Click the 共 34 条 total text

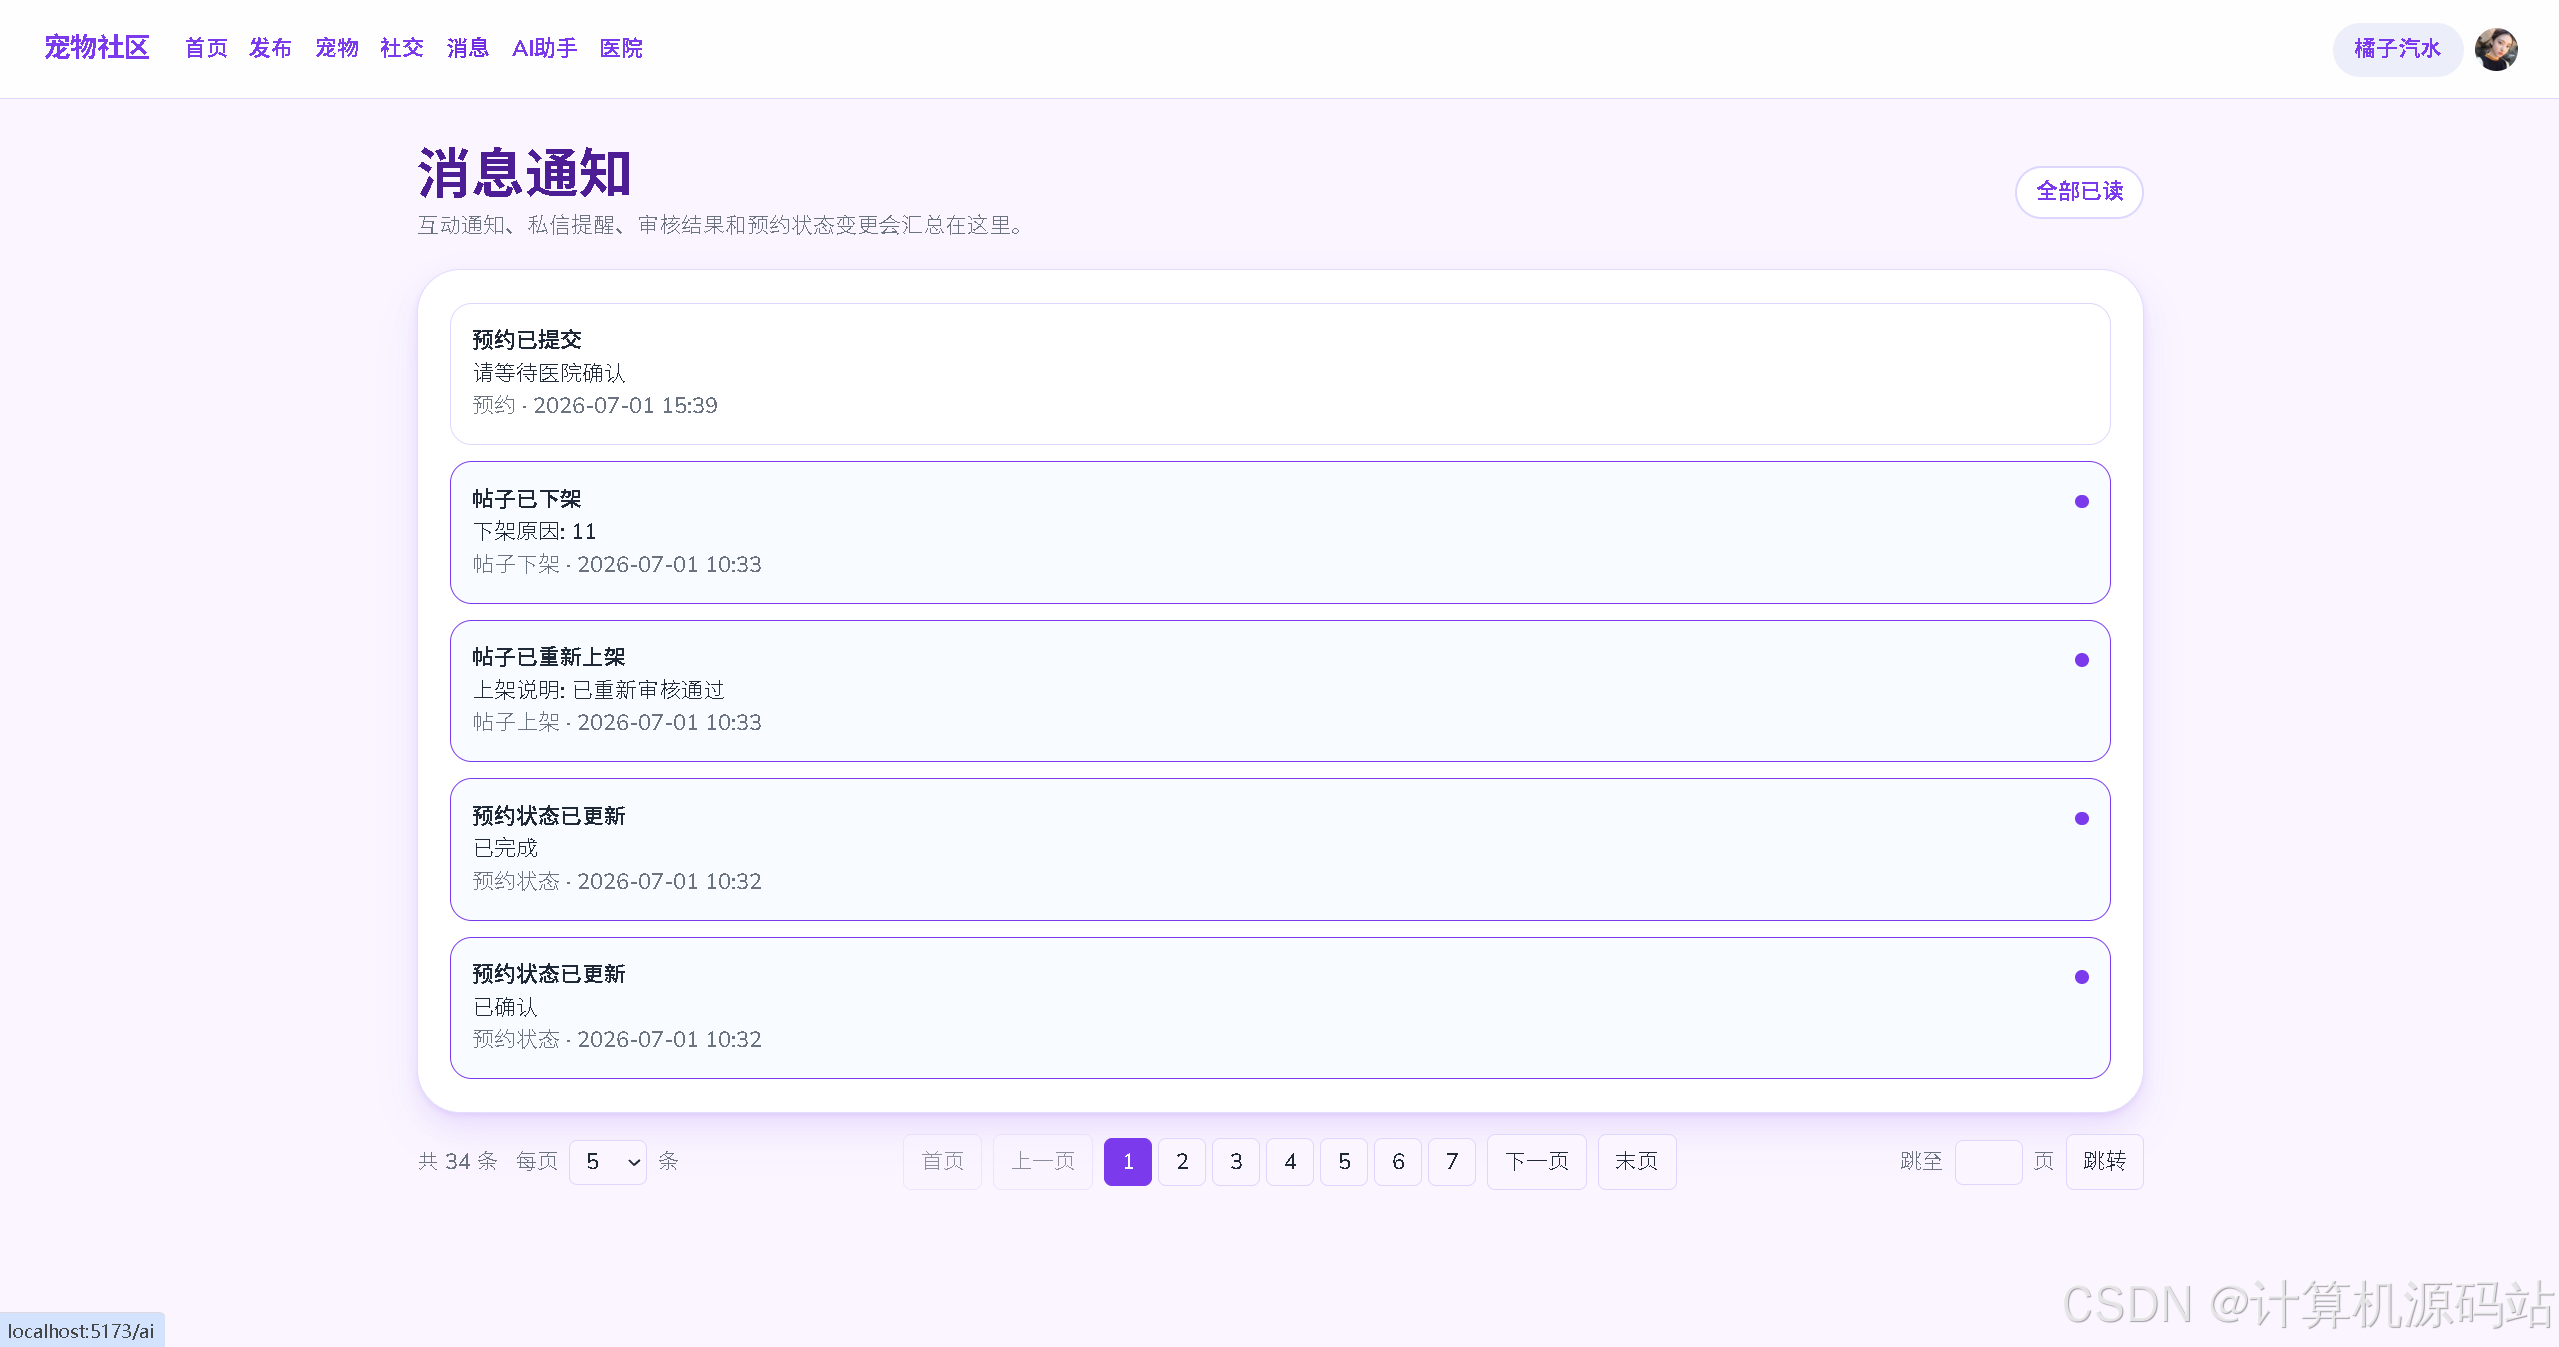(457, 1161)
